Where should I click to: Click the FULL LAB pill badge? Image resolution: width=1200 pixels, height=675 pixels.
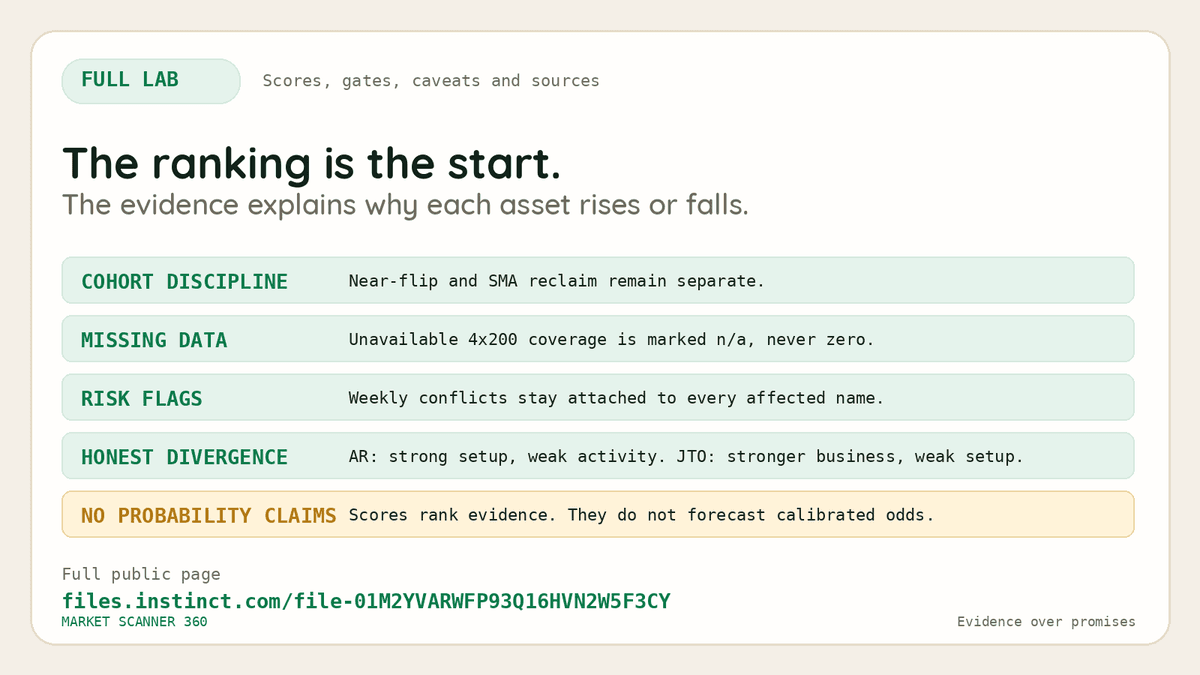coord(151,81)
